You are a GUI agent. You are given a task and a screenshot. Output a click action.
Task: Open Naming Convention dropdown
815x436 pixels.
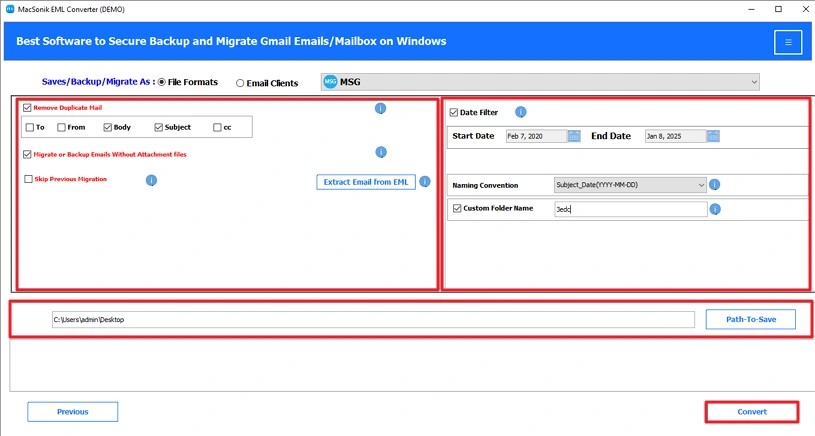tap(630, 185)
